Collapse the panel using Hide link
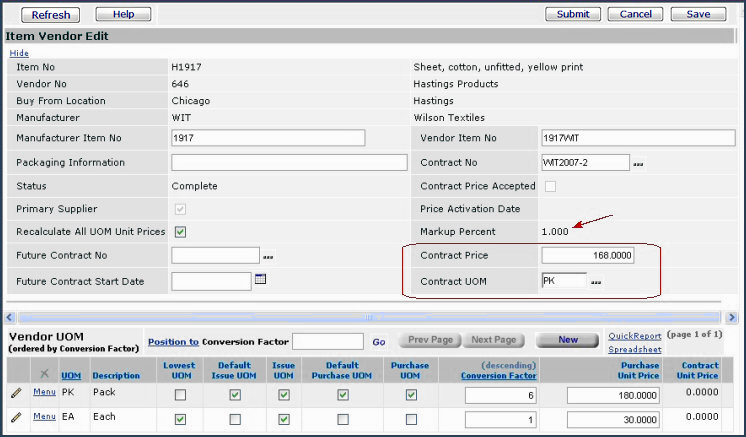 [19, 52]
